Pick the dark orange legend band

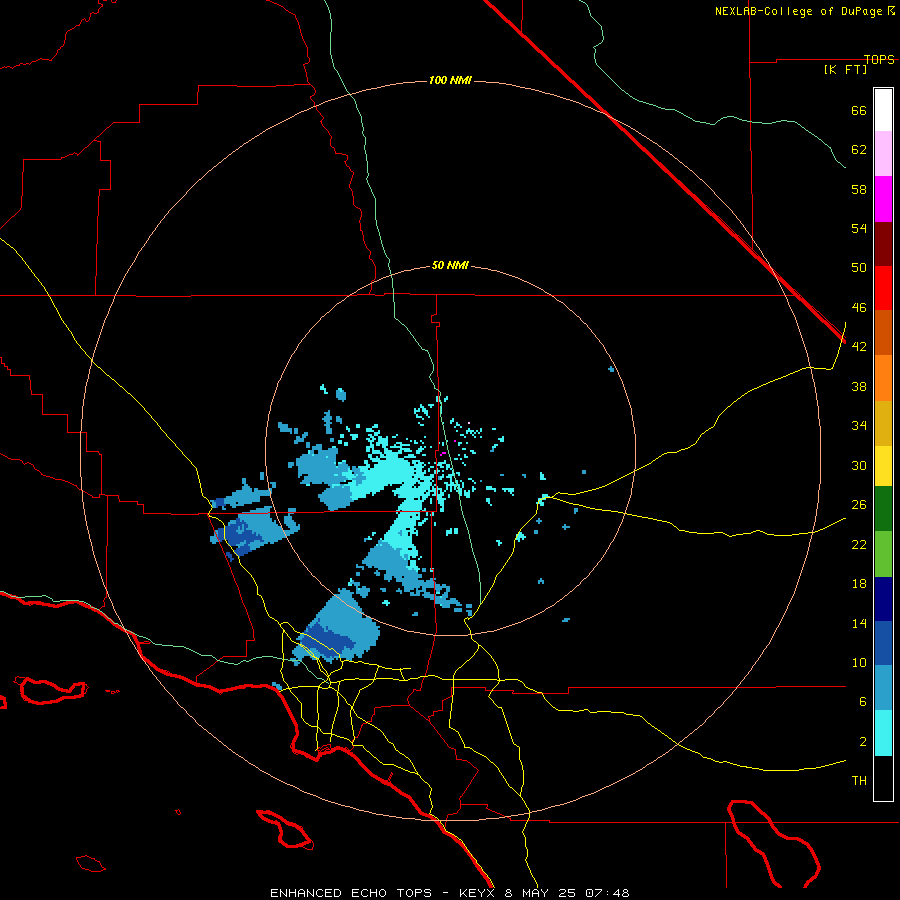883,333
